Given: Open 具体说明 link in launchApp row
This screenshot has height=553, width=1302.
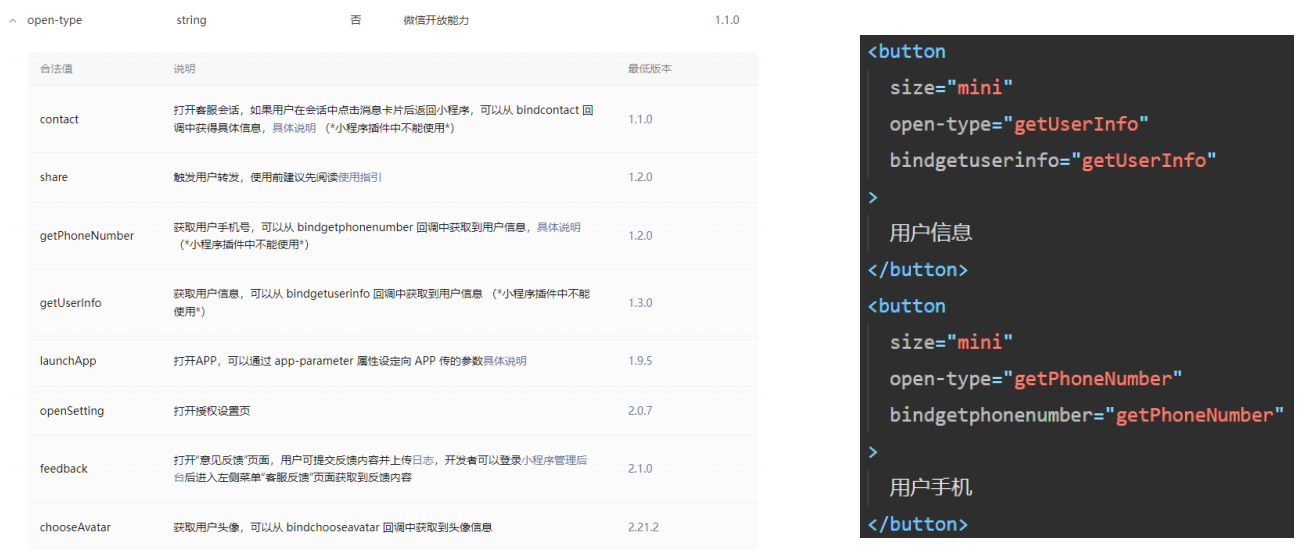Looking at the screenshot, I should tap(505, 361).
